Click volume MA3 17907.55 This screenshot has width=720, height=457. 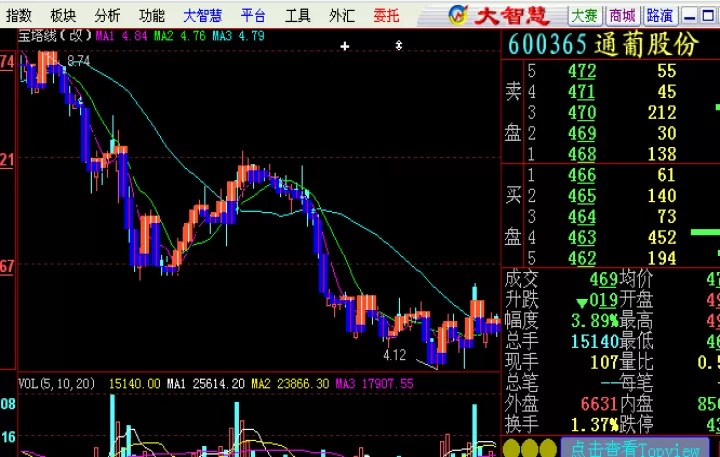click(375, 384)
